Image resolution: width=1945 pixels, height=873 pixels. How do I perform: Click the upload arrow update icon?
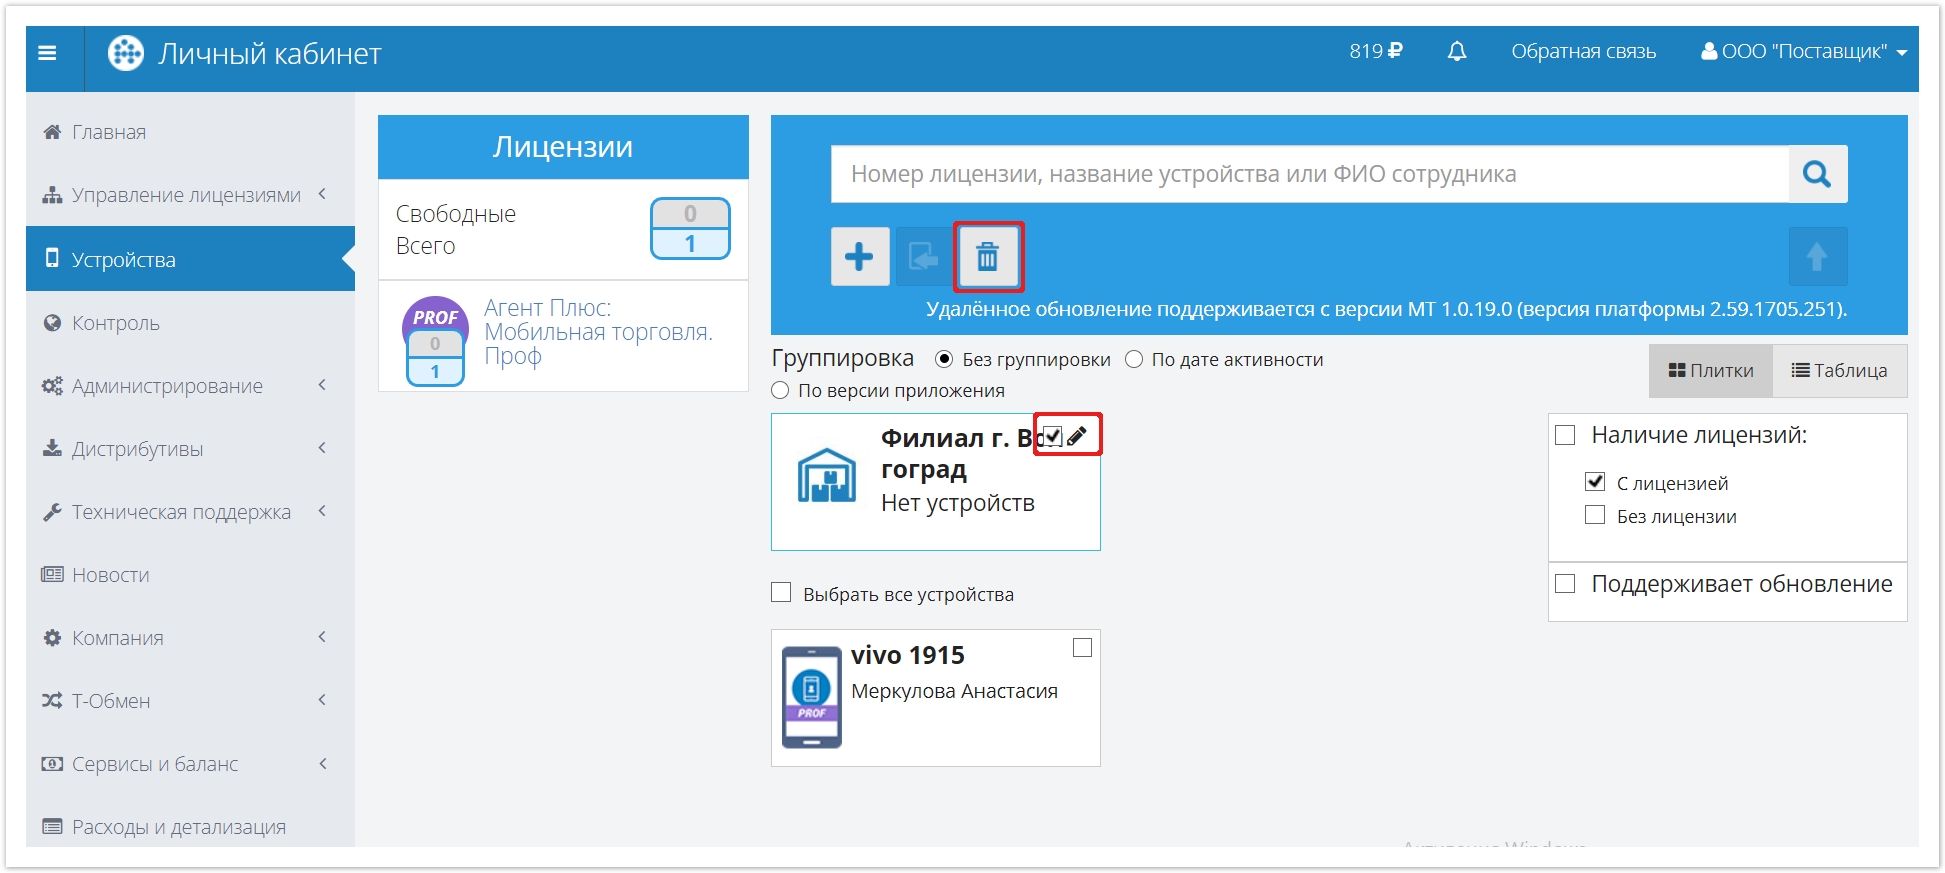[x=1816, y=257]
